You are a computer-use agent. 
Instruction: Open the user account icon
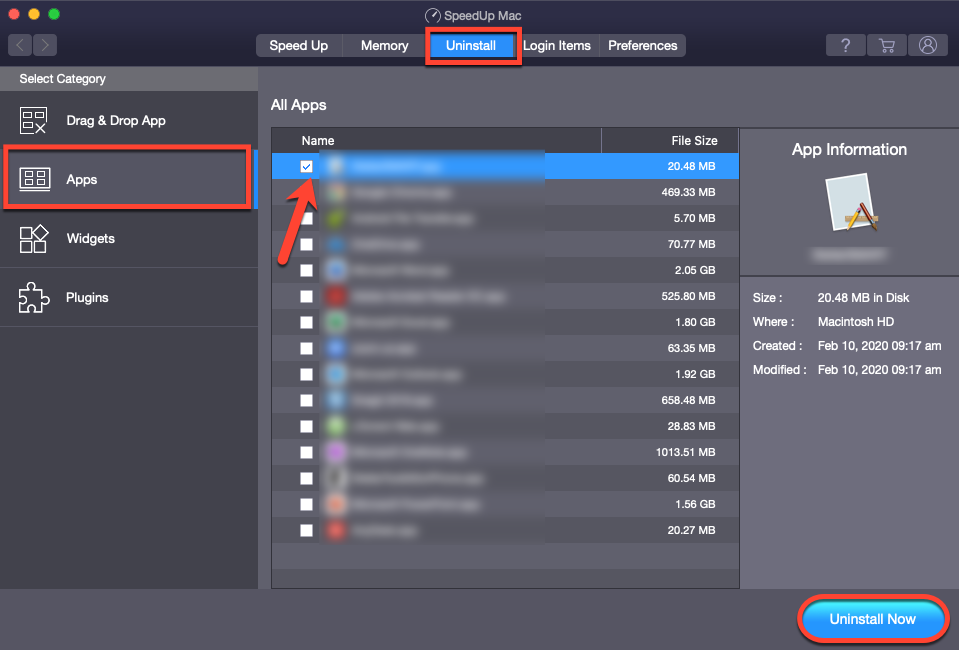click(928, 45)
